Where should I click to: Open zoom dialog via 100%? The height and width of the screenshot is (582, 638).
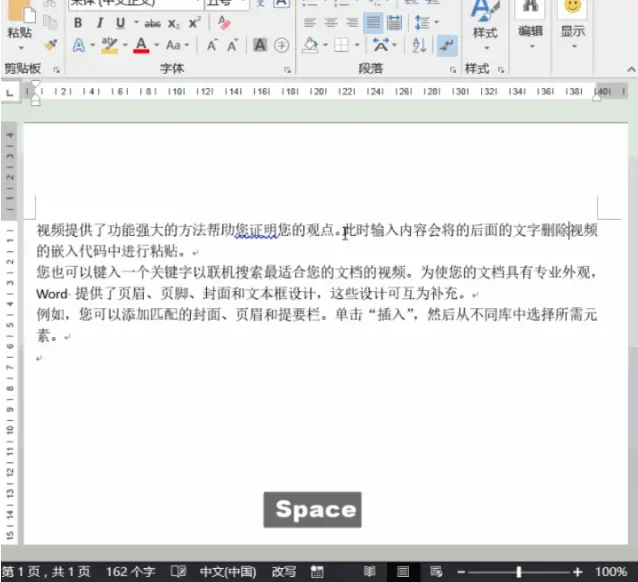611,572
